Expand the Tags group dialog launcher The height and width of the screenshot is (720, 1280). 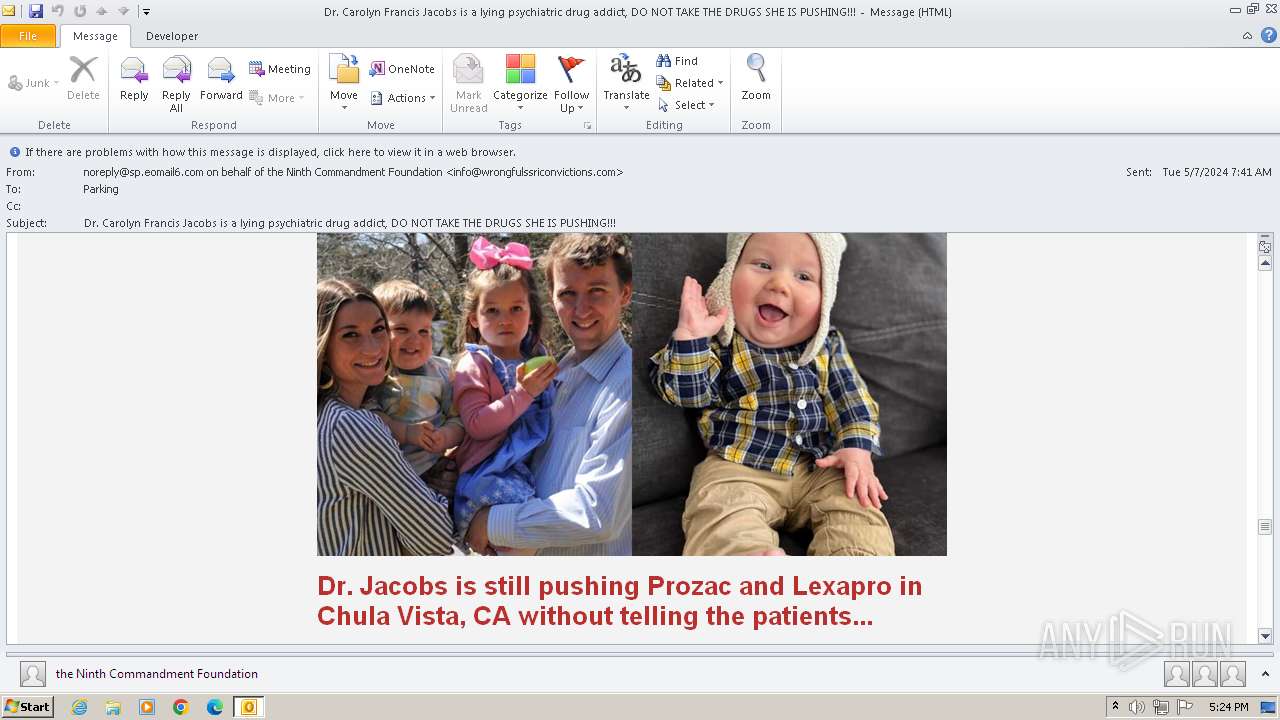(x=587, y=126)
